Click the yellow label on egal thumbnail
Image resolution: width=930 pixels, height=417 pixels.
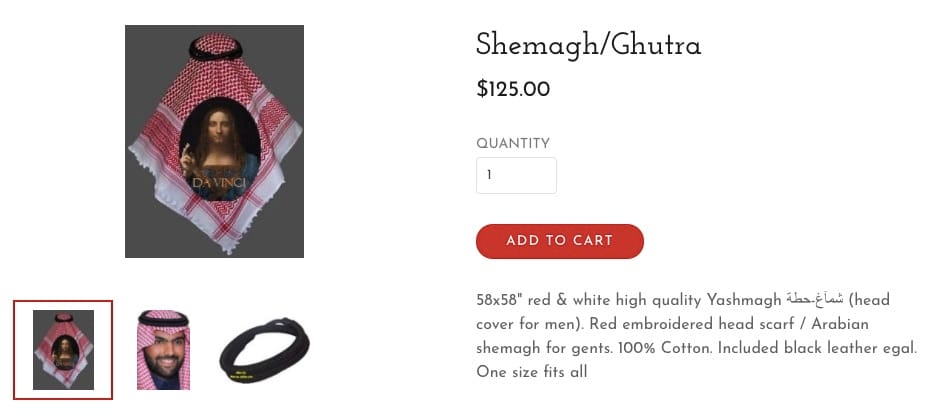coord(243,374)
